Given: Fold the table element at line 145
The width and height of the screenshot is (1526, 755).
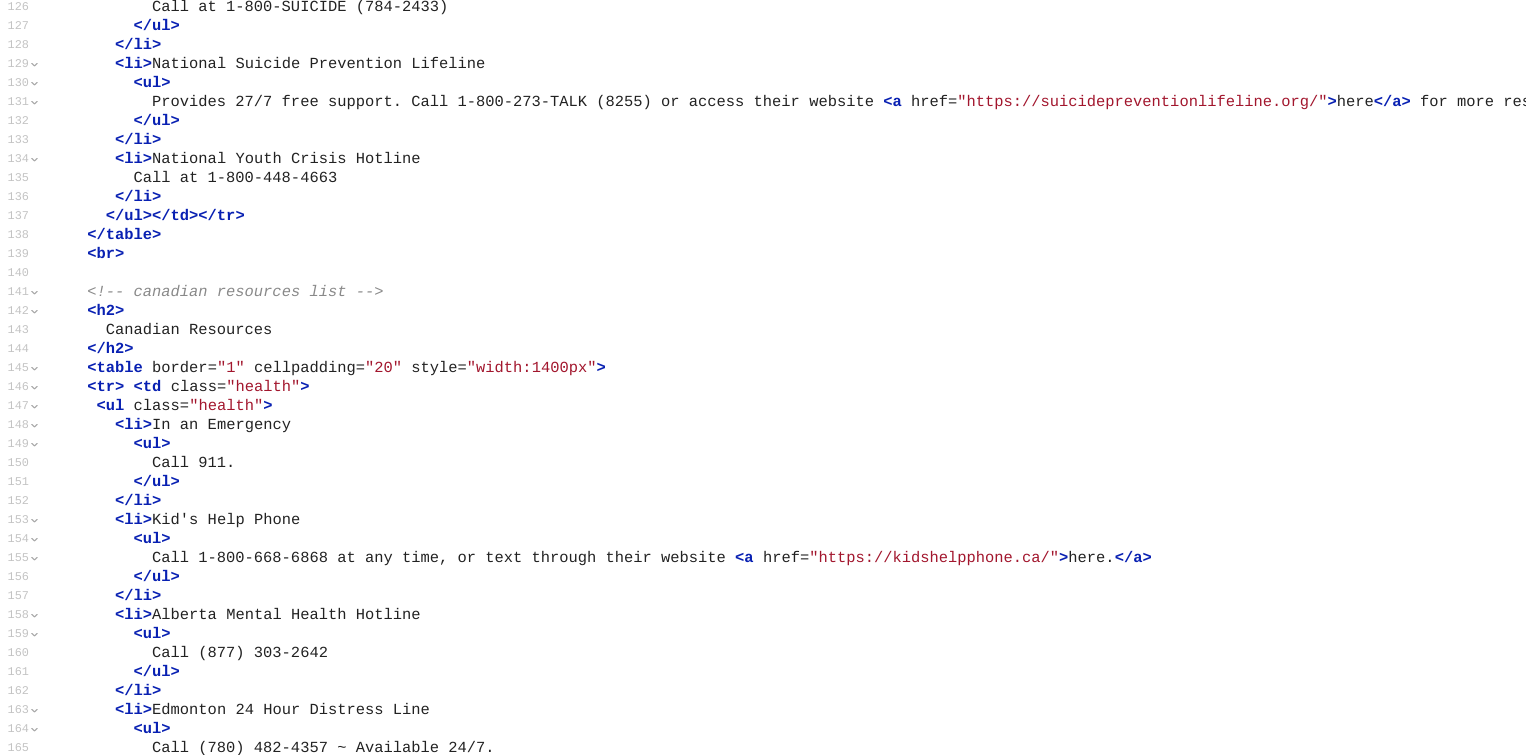Looking at the screenshot, I should [34, 368].
